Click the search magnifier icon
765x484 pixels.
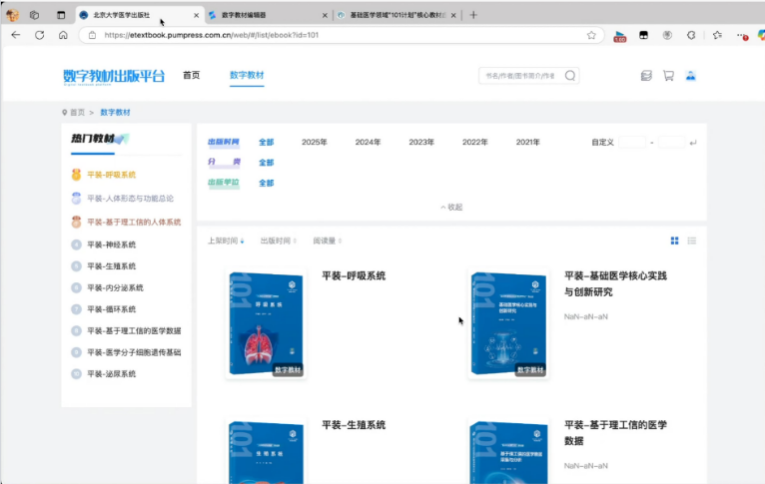coord(570,76)
